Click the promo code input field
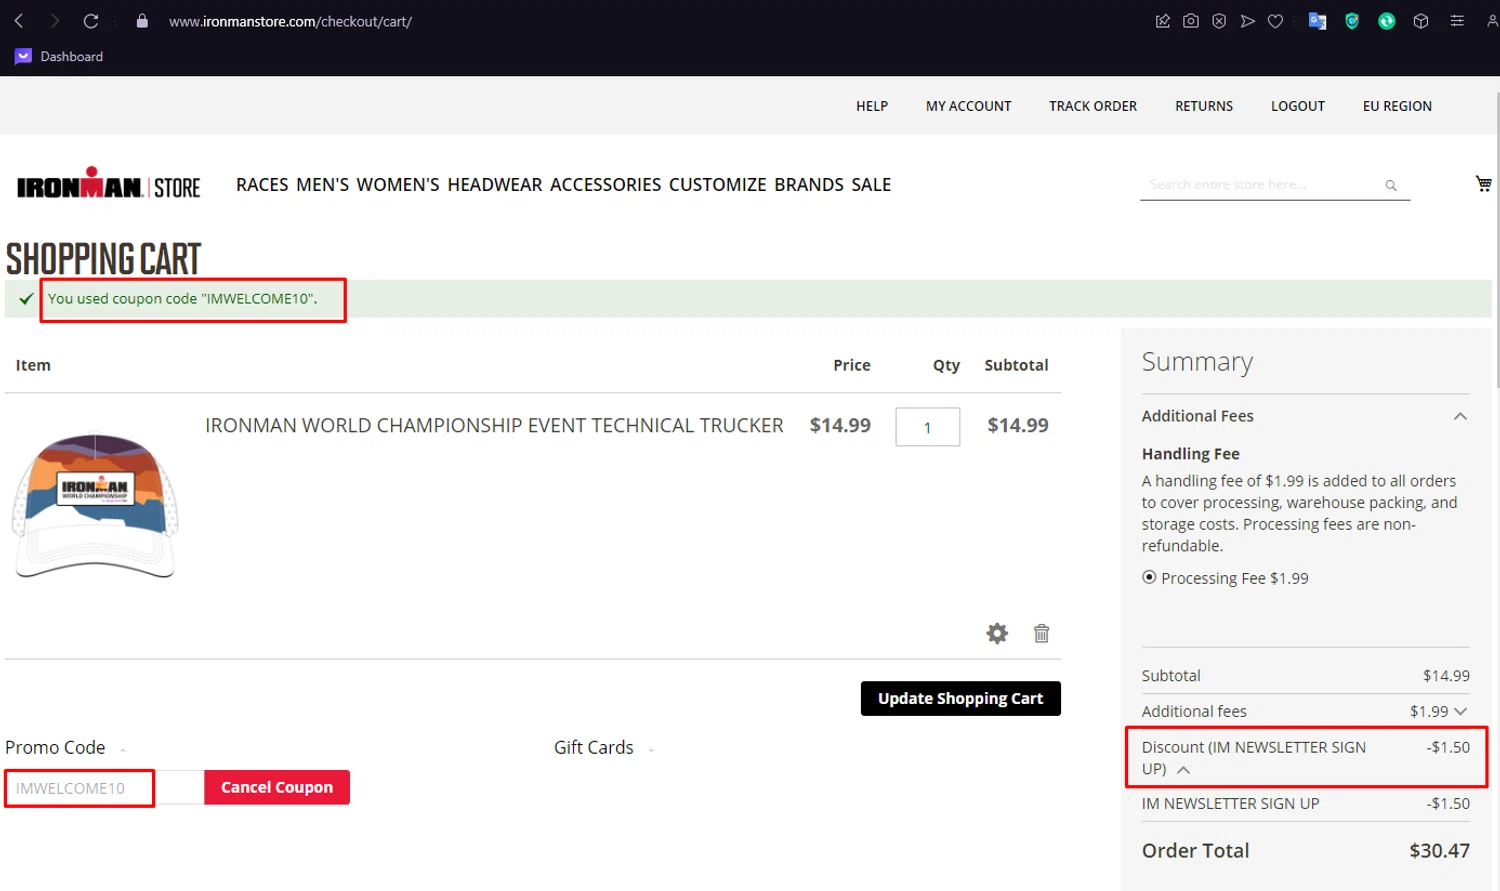The image size is (1500, 891). [104, 788]
